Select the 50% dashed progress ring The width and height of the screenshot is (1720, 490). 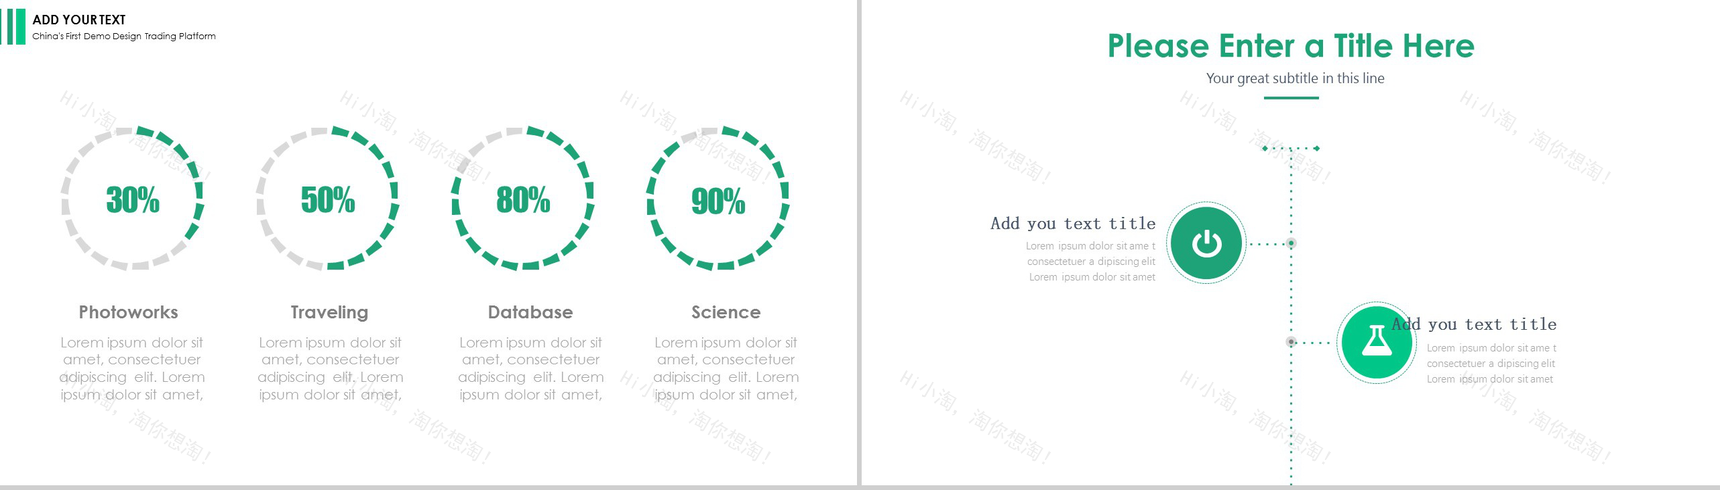point(328,199)
